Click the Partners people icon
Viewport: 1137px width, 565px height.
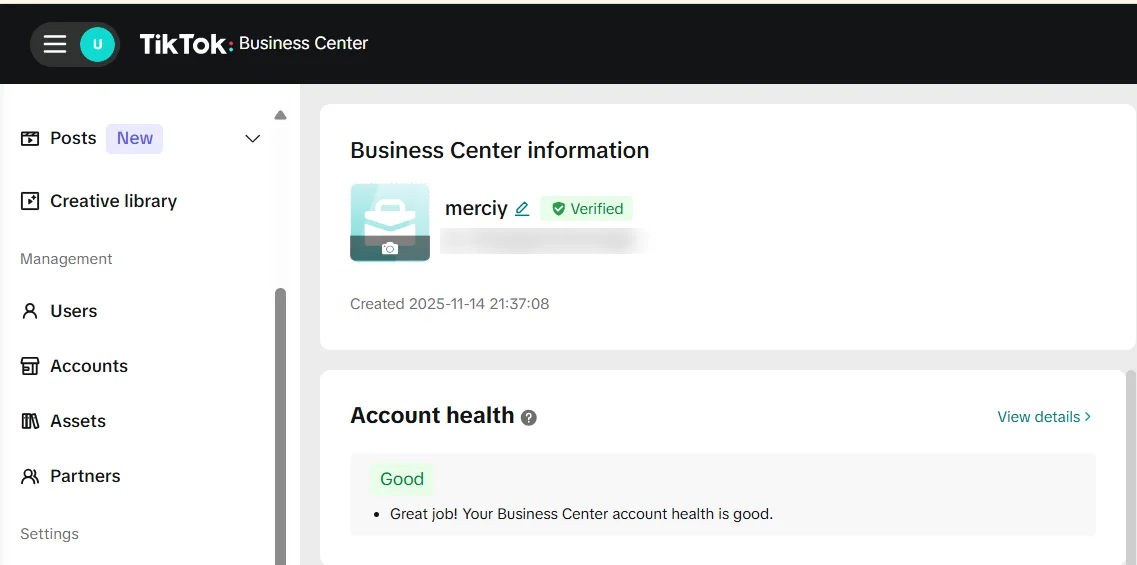coord(30,477)
